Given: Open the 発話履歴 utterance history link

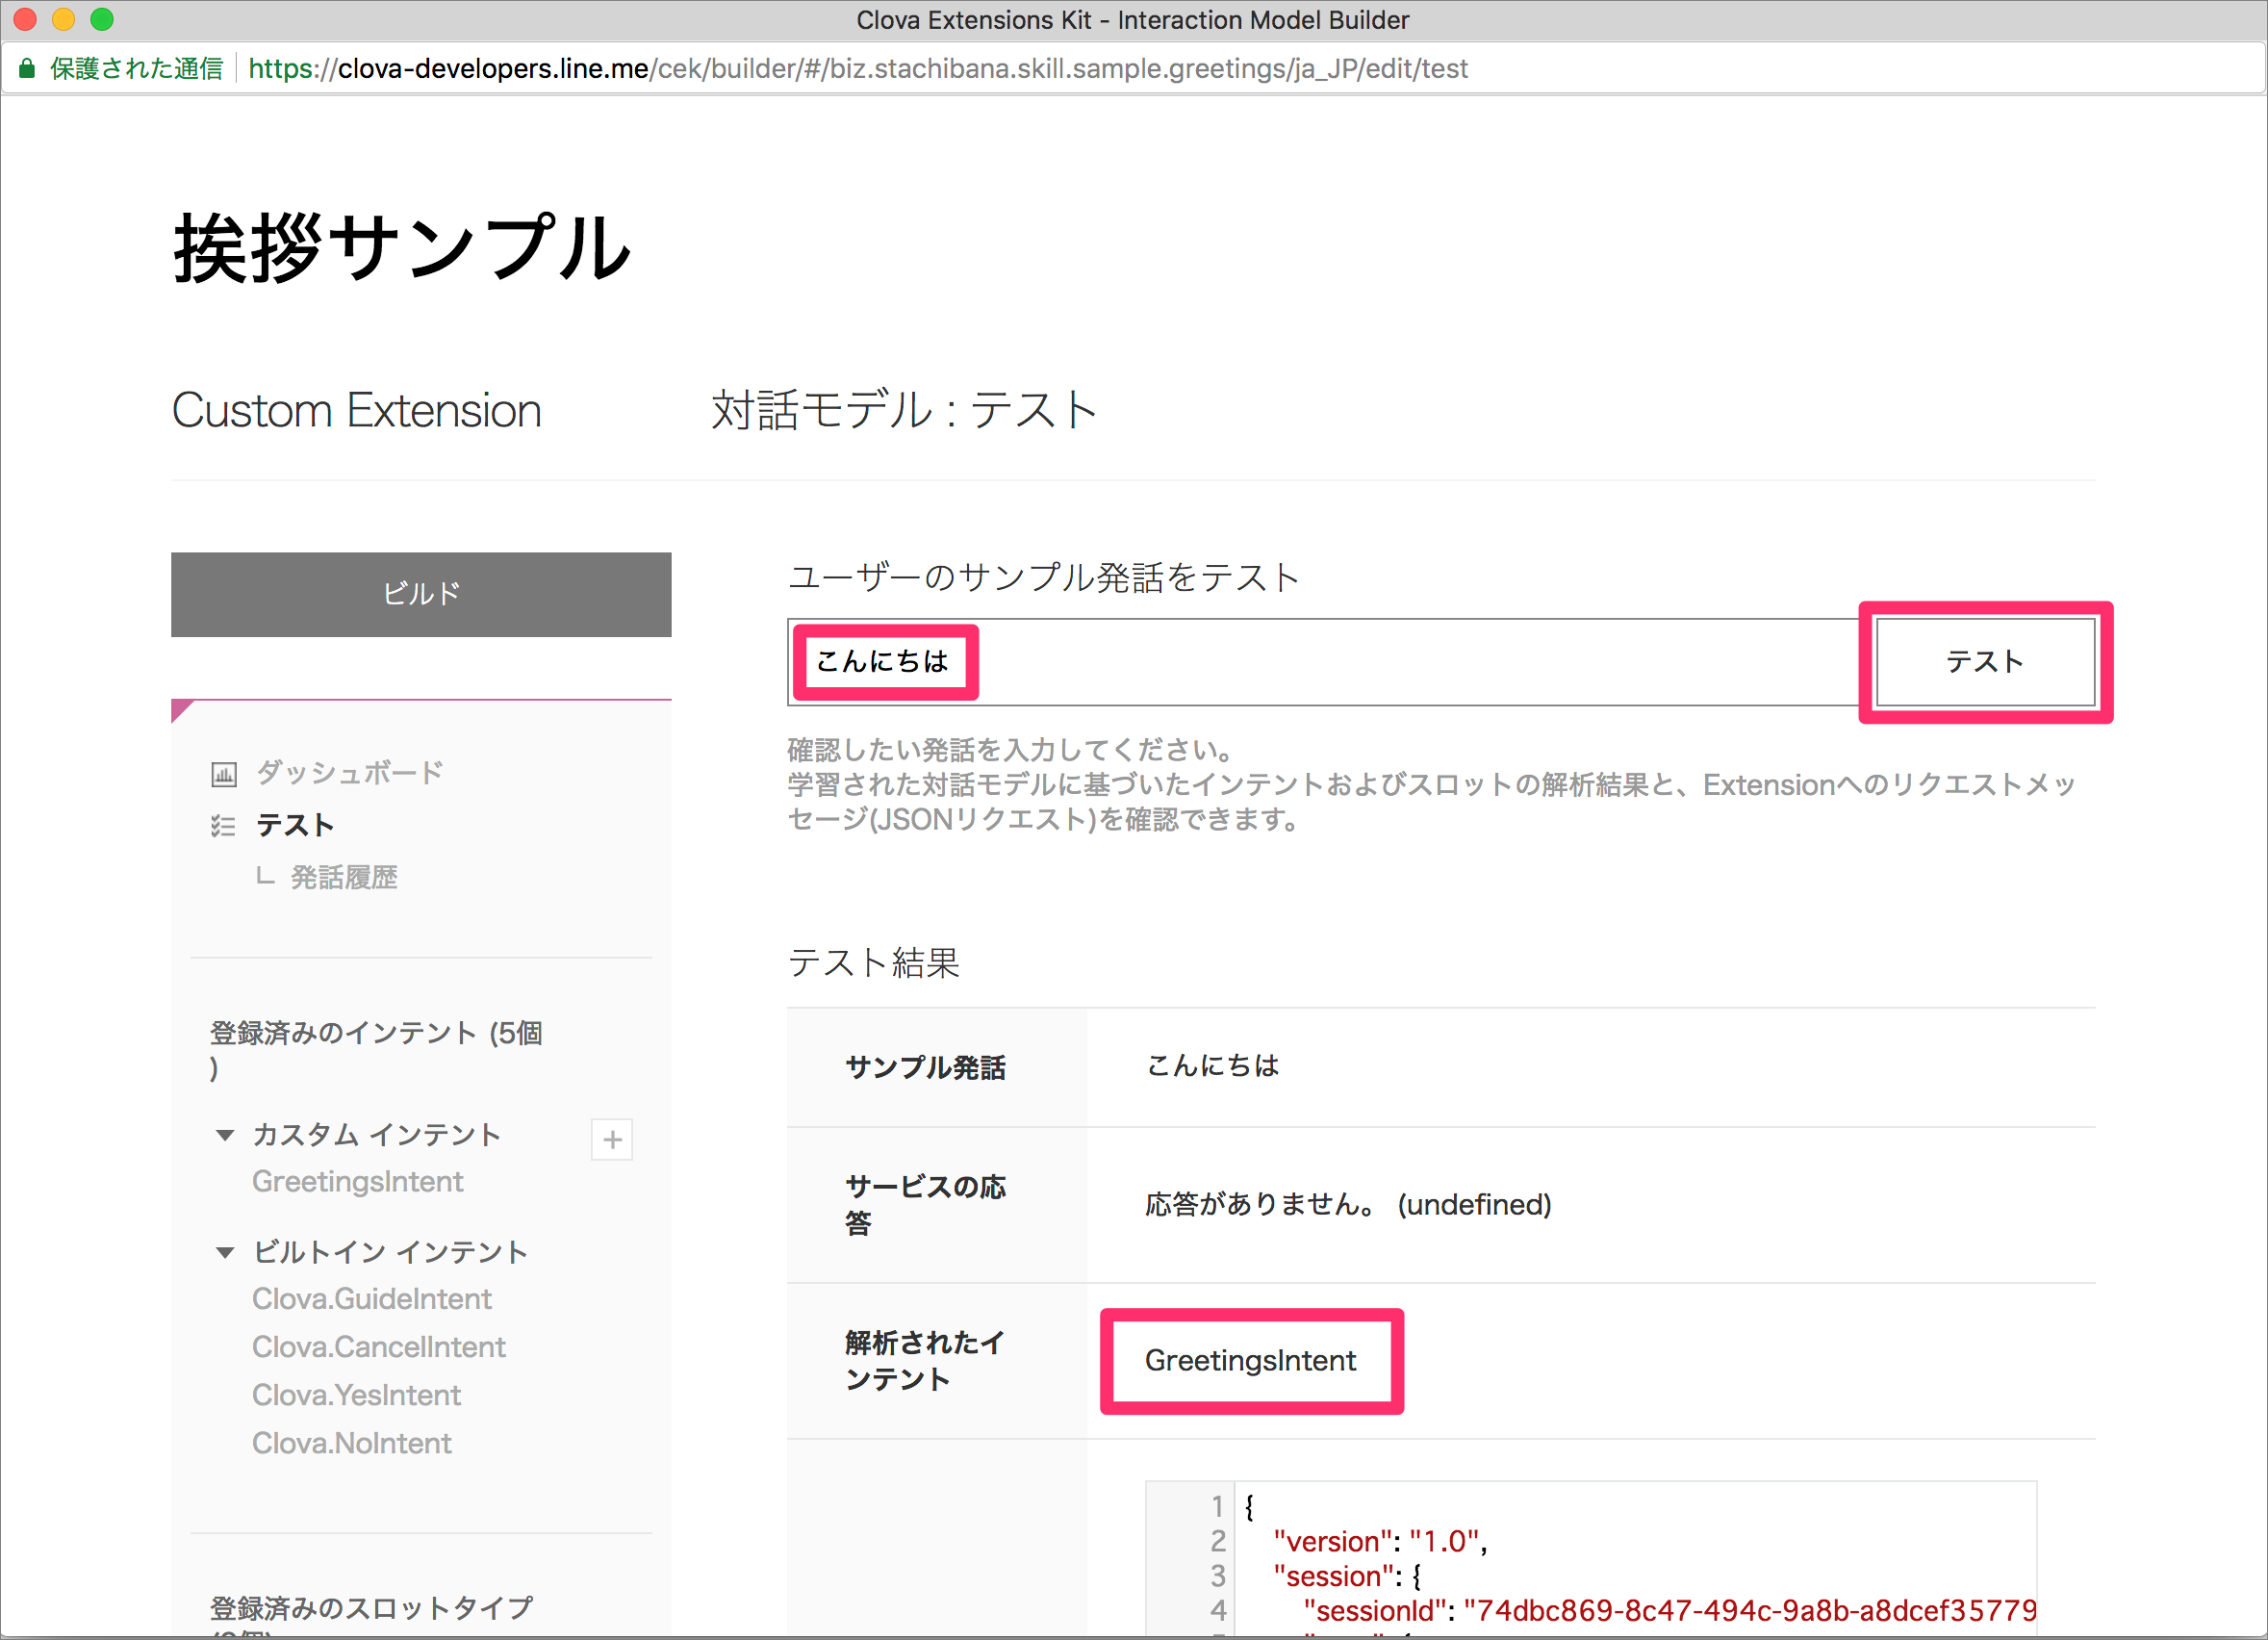Looking at the screenshot, I should coord(344,877).
